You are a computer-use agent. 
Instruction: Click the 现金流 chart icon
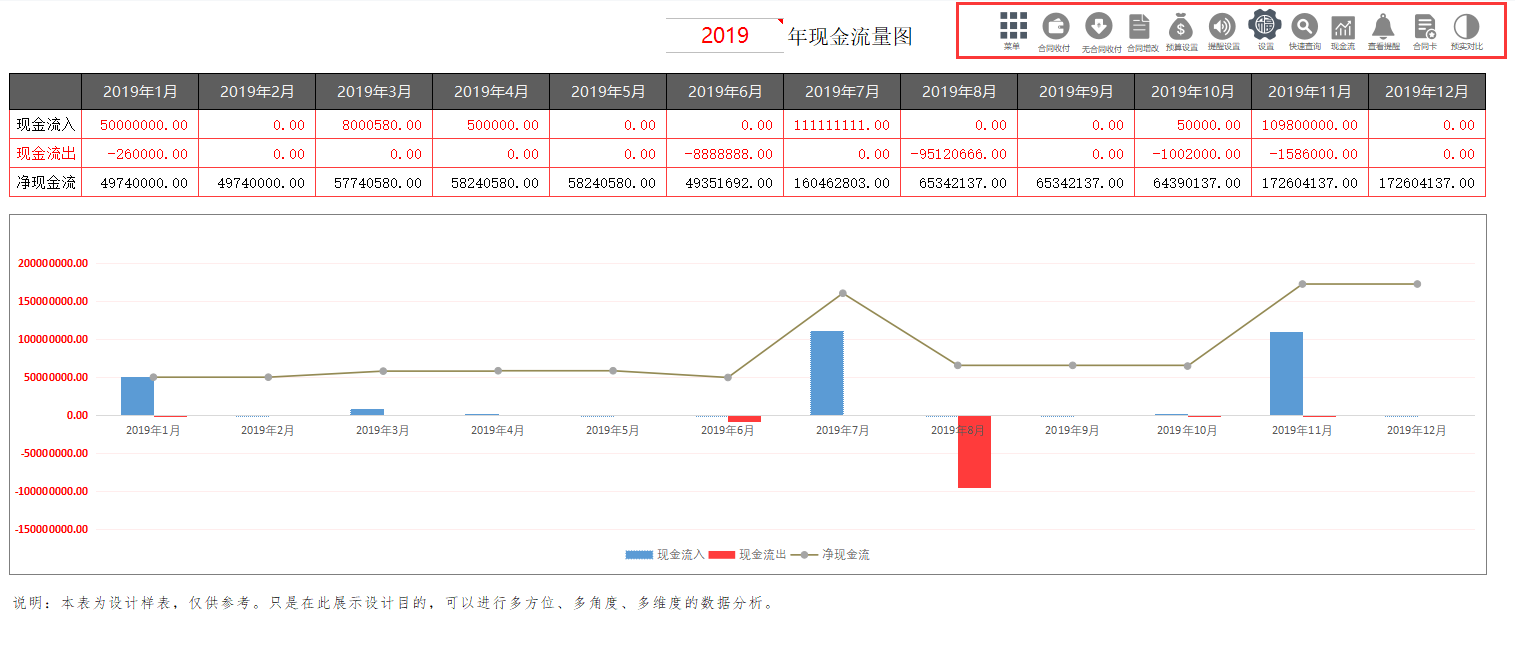pyautogui.click(x=1343, y=26)
